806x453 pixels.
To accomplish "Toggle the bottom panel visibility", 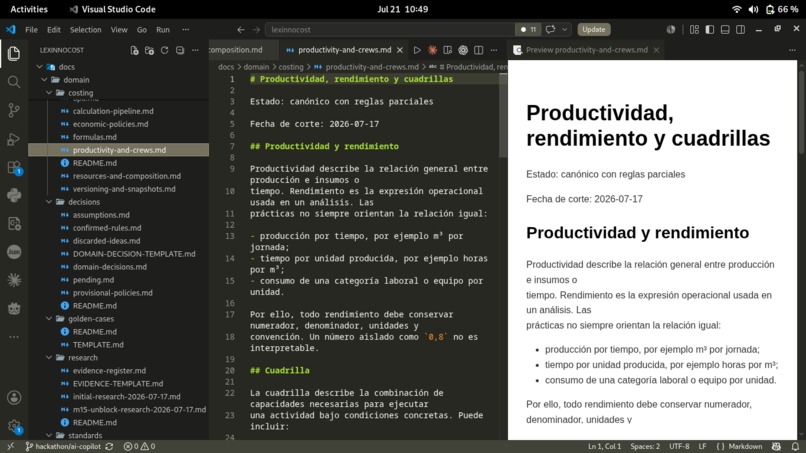I will [725, 29].
